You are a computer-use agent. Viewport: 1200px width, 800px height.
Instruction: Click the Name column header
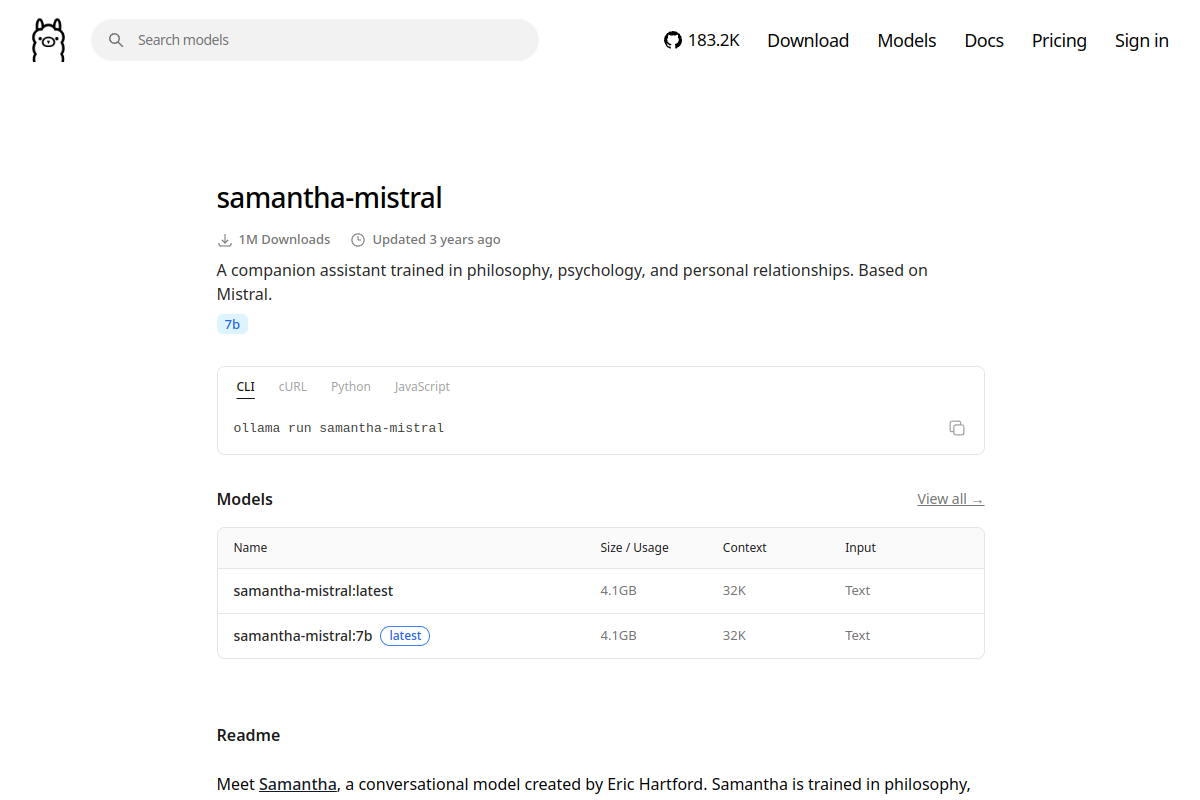(x=250, y=548)
